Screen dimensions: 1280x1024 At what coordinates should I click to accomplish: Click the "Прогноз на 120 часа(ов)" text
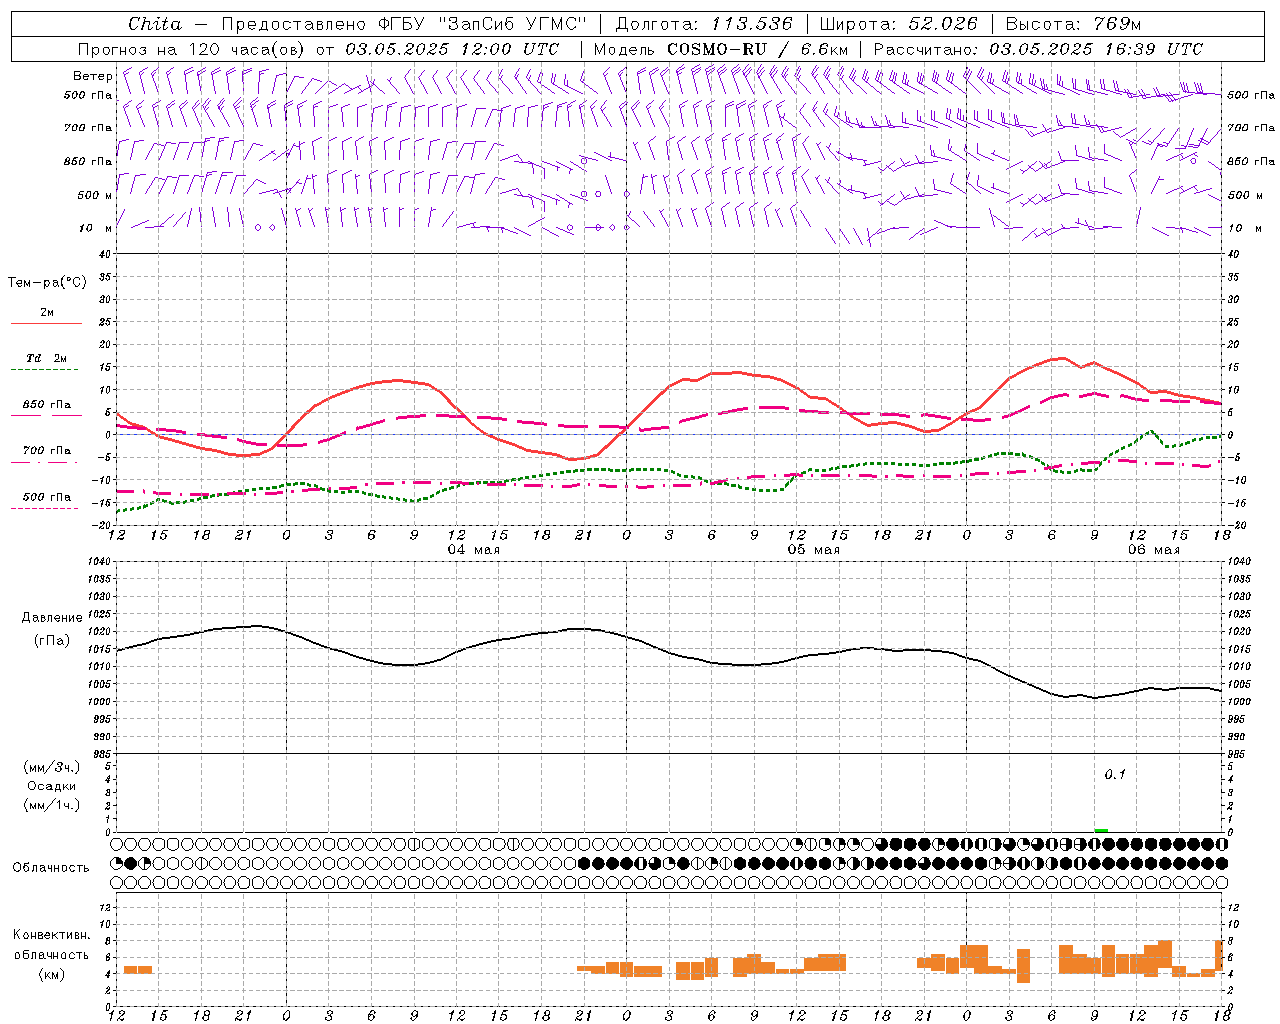tap(193, 49)
